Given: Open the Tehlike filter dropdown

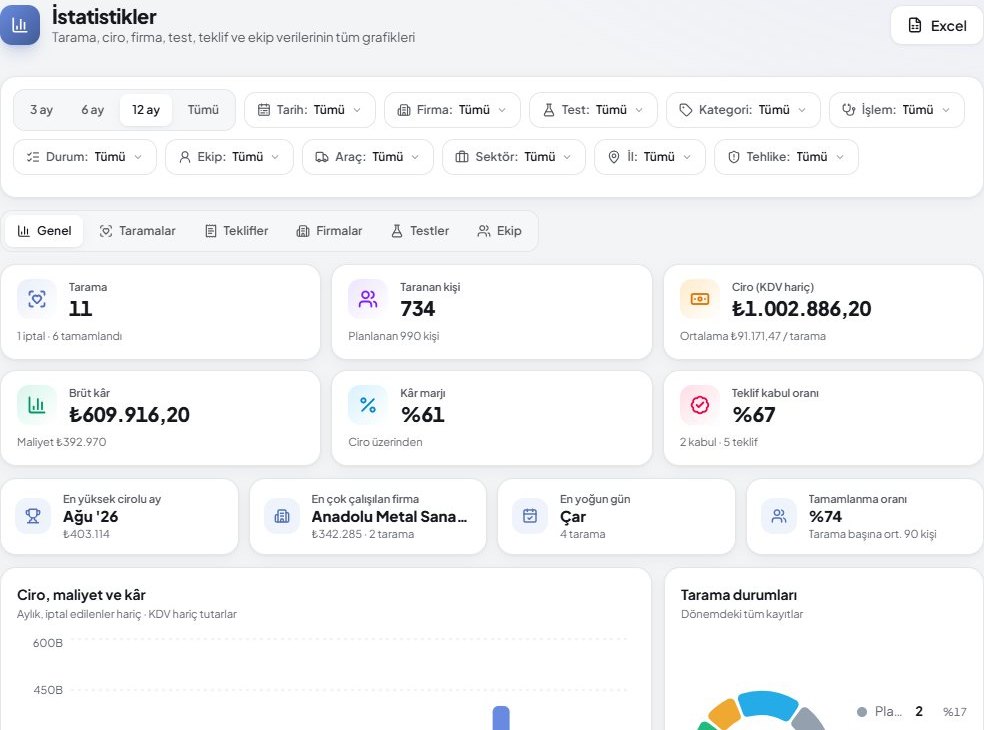Looking at the screenshot, I should point(786,157).
